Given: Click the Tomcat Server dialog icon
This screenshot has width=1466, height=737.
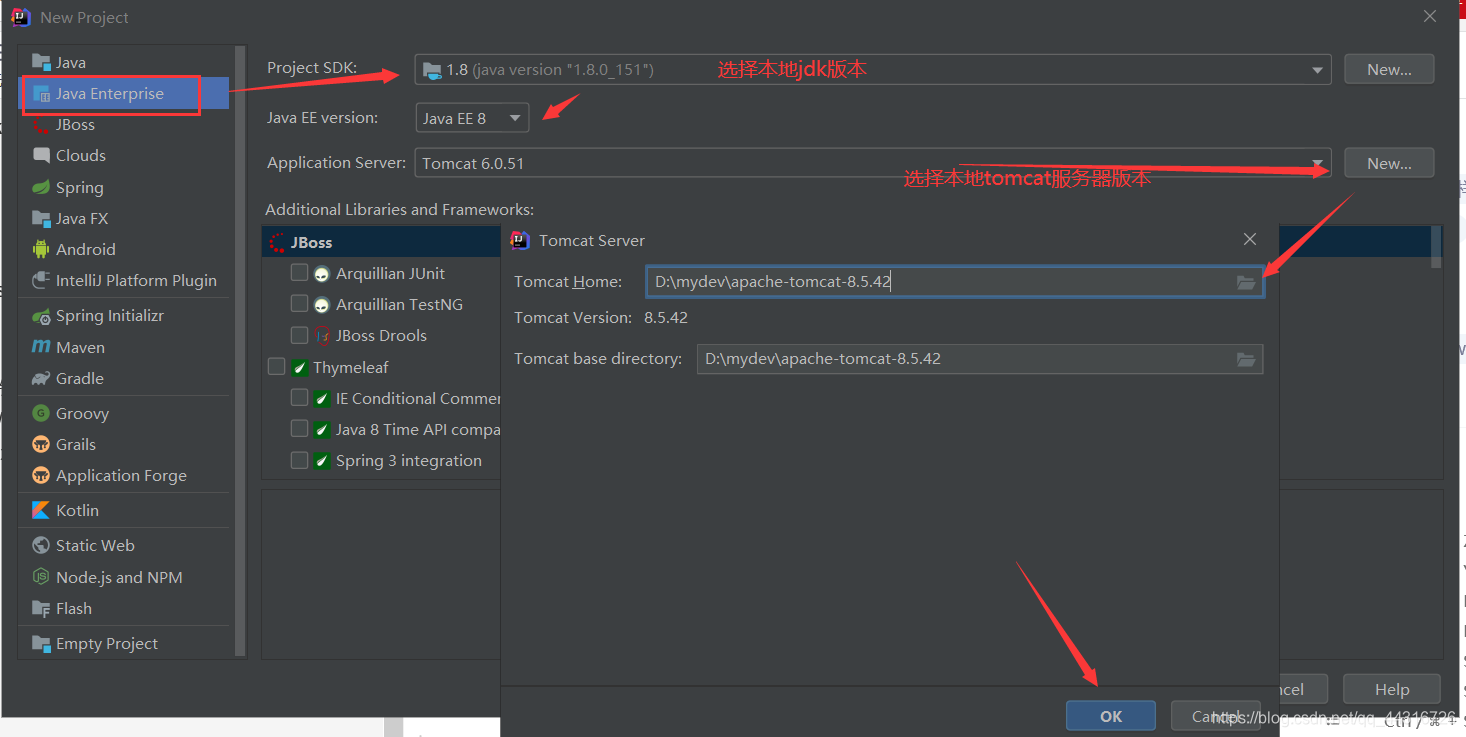Looking at the screenshot, I should pyautogui.click(x=520, y=240).
